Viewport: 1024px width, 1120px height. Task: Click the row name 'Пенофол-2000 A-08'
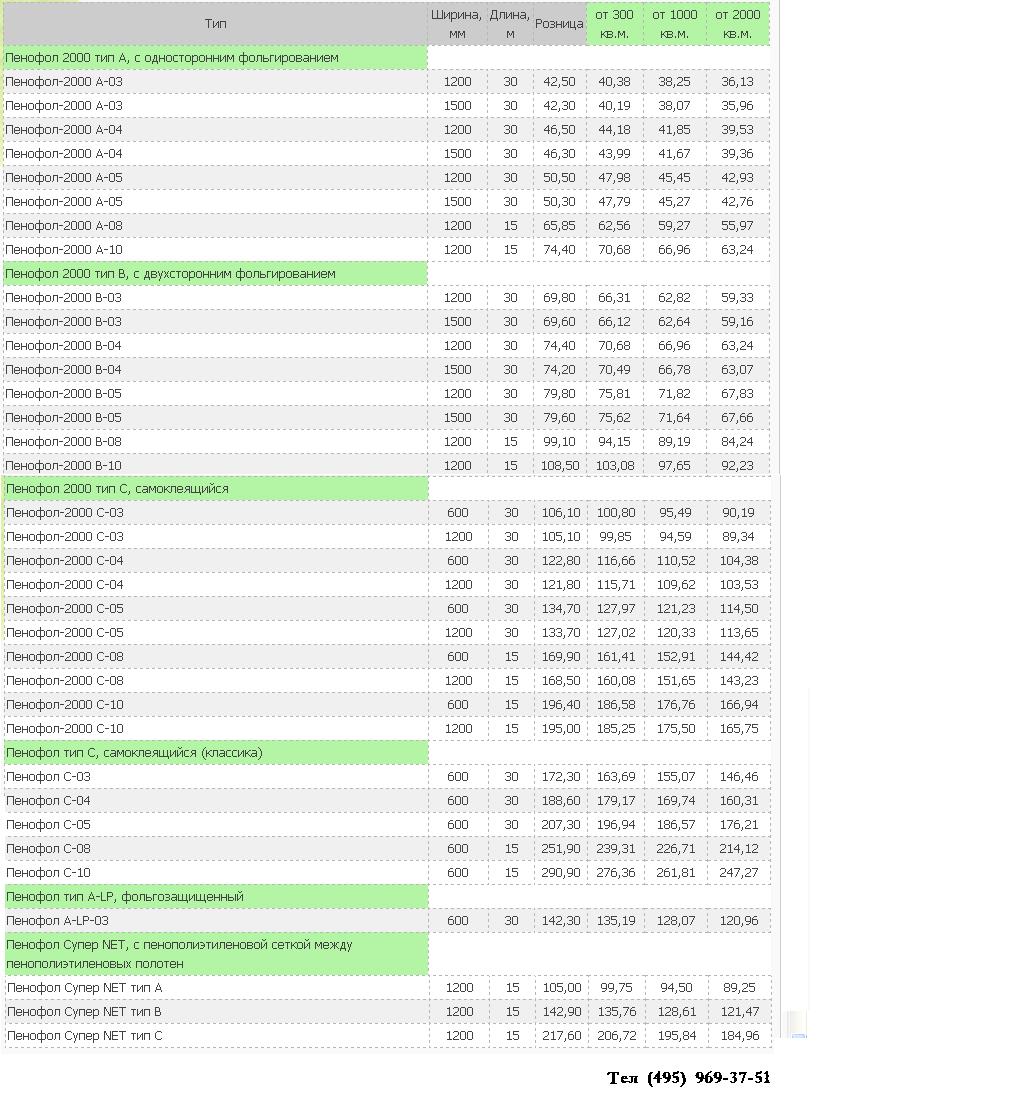coord(64,226)
